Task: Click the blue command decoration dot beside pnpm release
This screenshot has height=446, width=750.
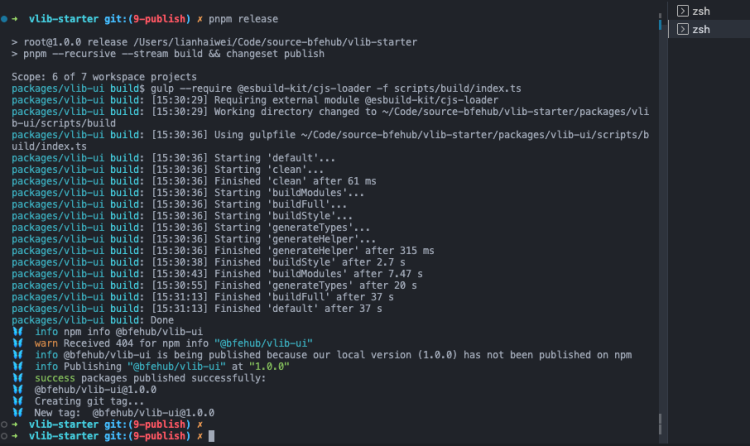Action: coord(4,19)
